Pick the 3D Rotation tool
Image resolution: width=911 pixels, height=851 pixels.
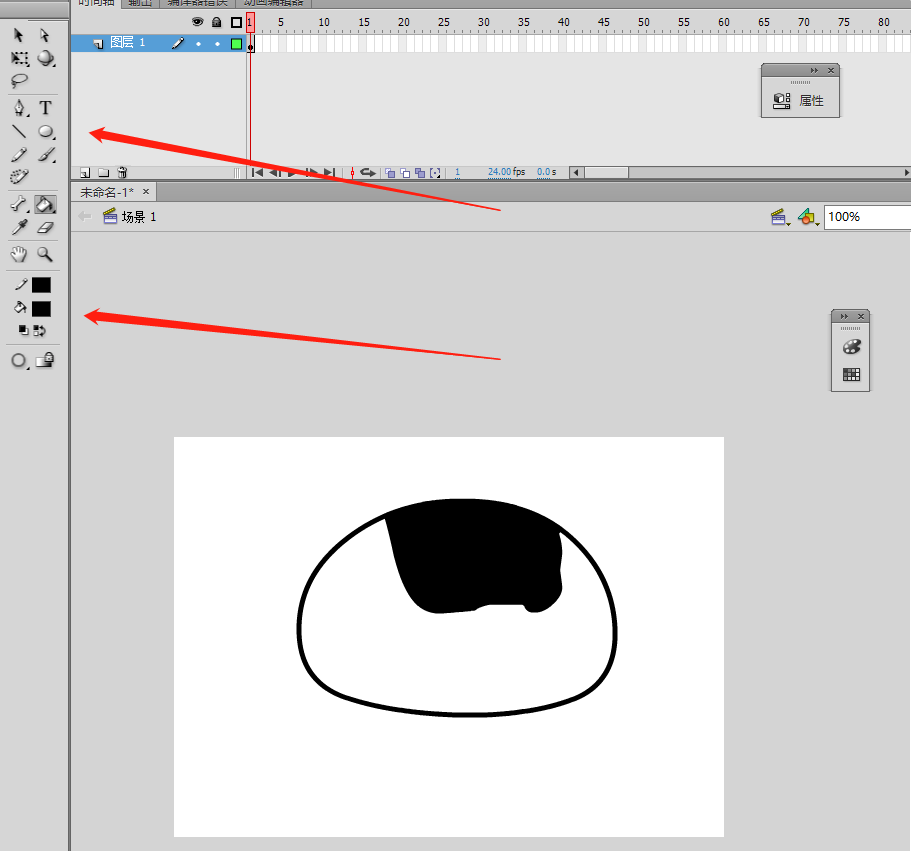[x=46, y=58]
